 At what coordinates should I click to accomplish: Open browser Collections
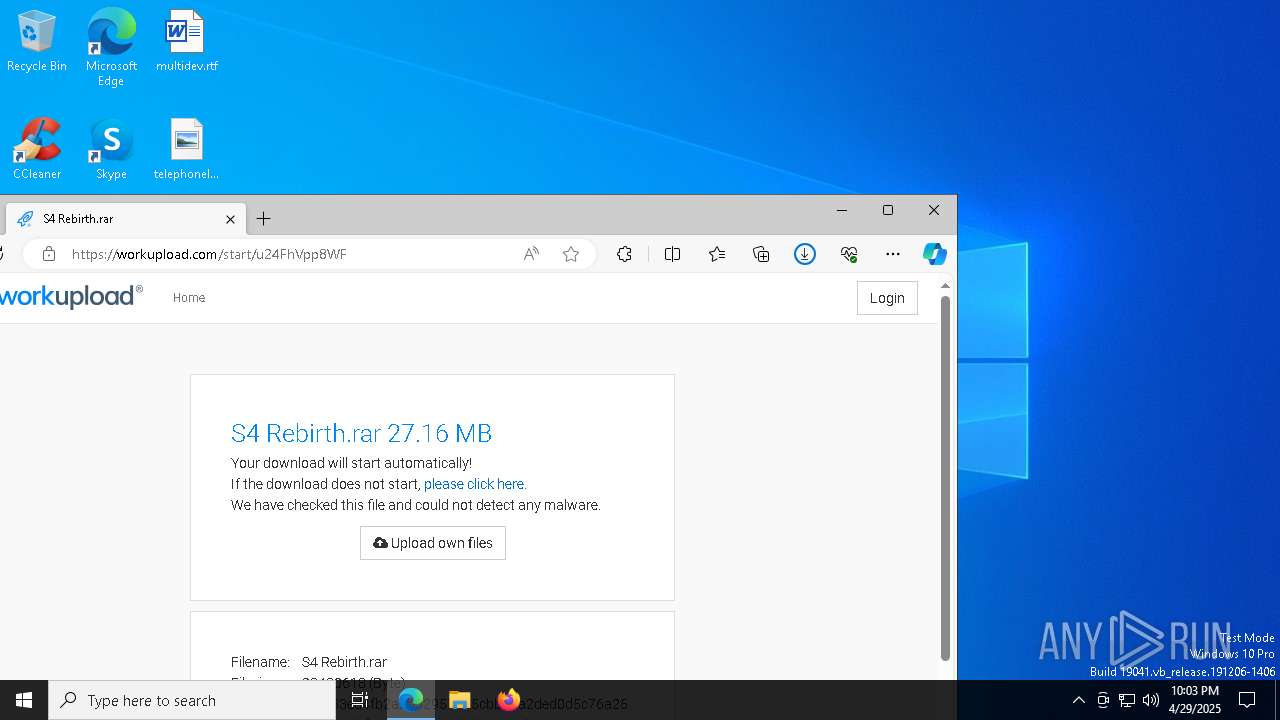pos(761,254)
